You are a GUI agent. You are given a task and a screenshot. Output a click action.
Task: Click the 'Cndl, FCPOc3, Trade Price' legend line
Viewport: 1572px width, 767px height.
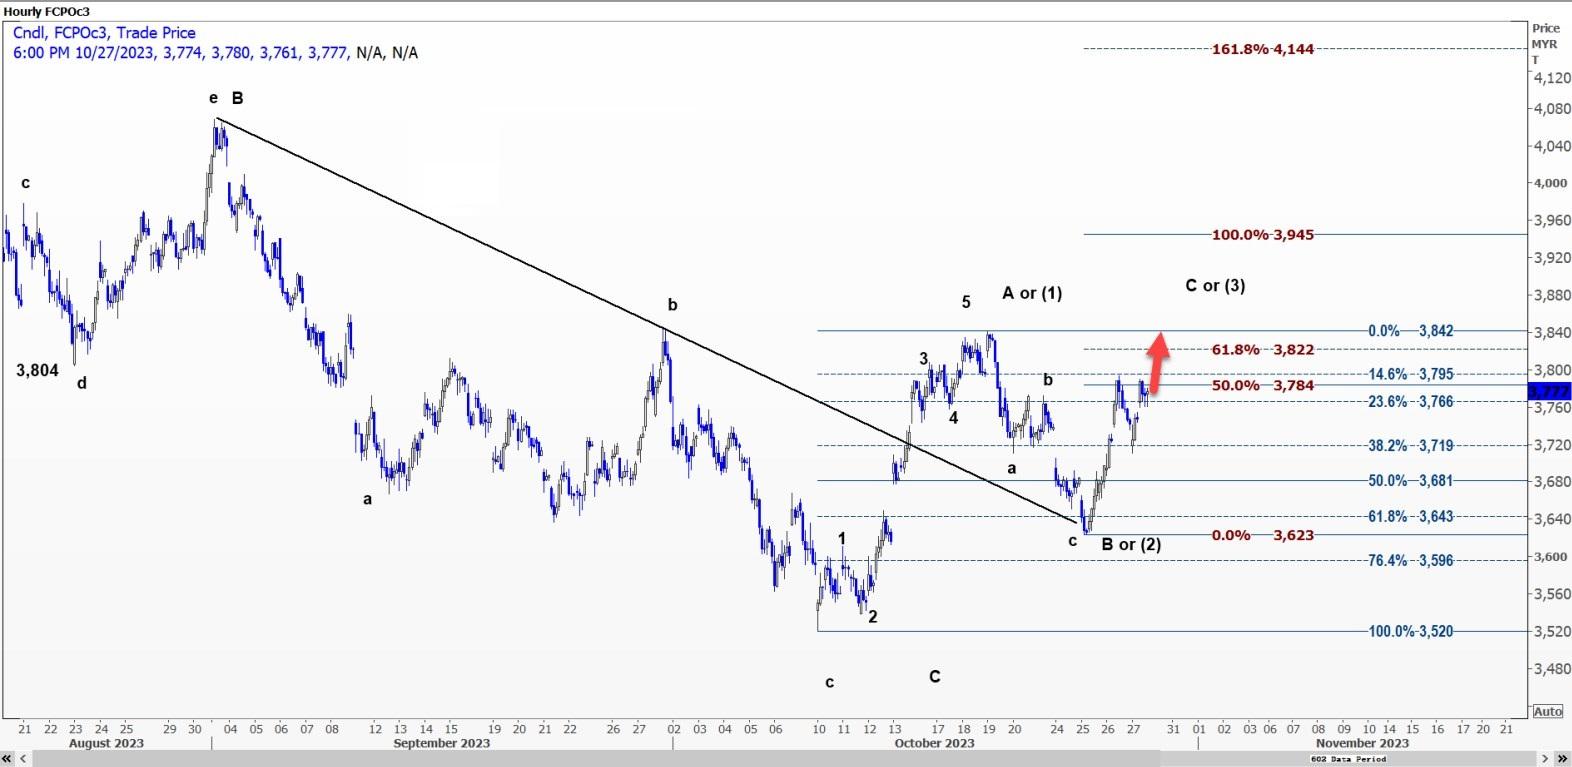pyautogui.click(x=104, y=33)
